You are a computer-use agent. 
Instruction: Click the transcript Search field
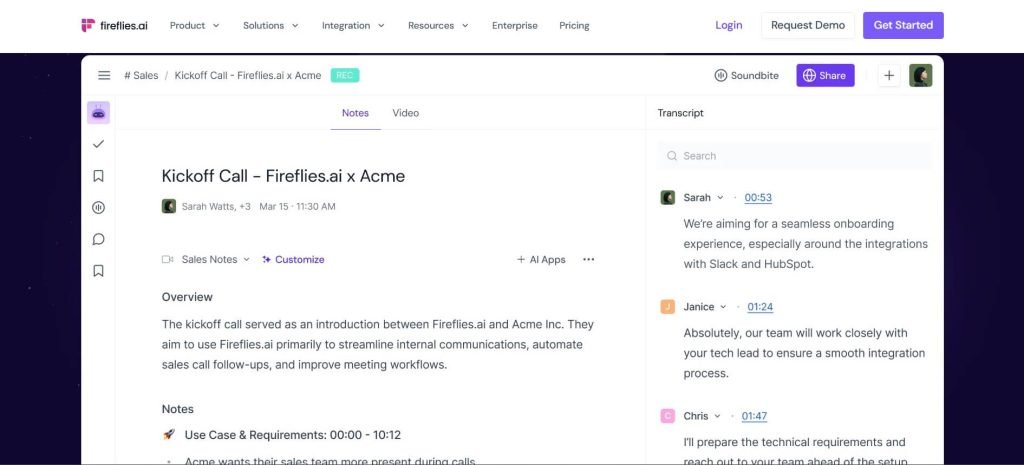coord(796,156)
